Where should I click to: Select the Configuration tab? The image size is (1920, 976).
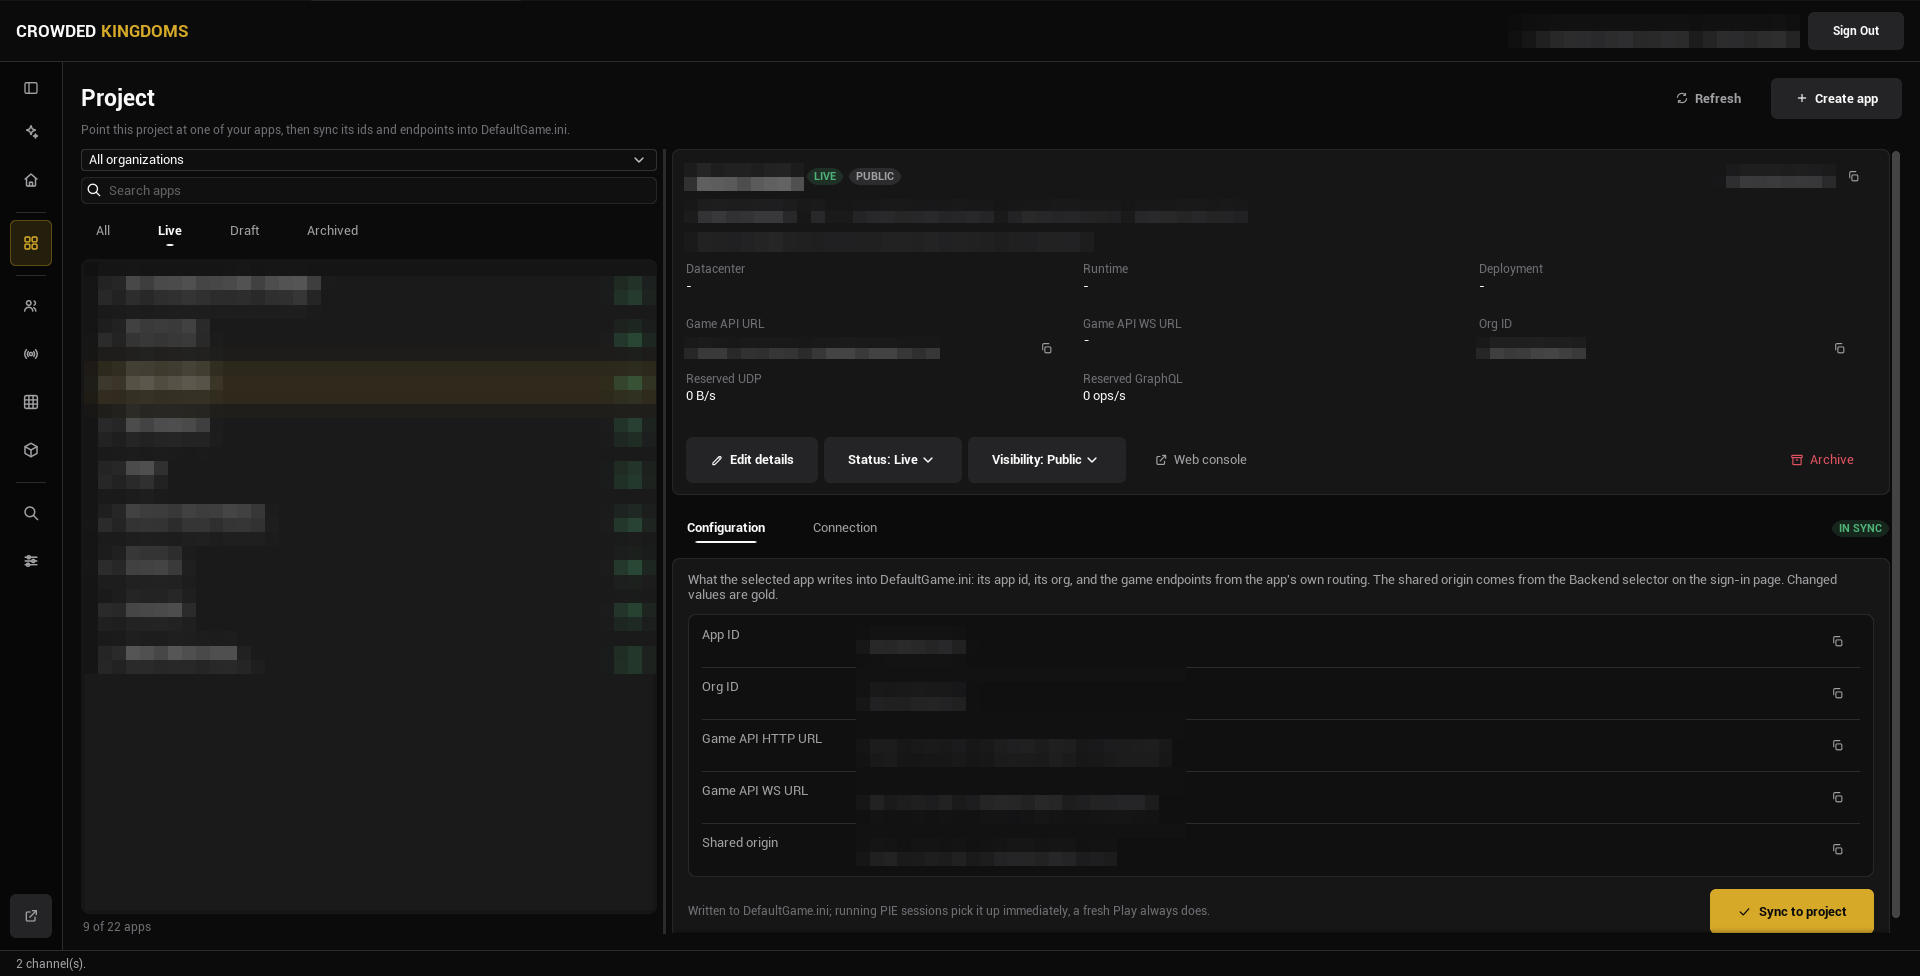[x=726, y=528]
